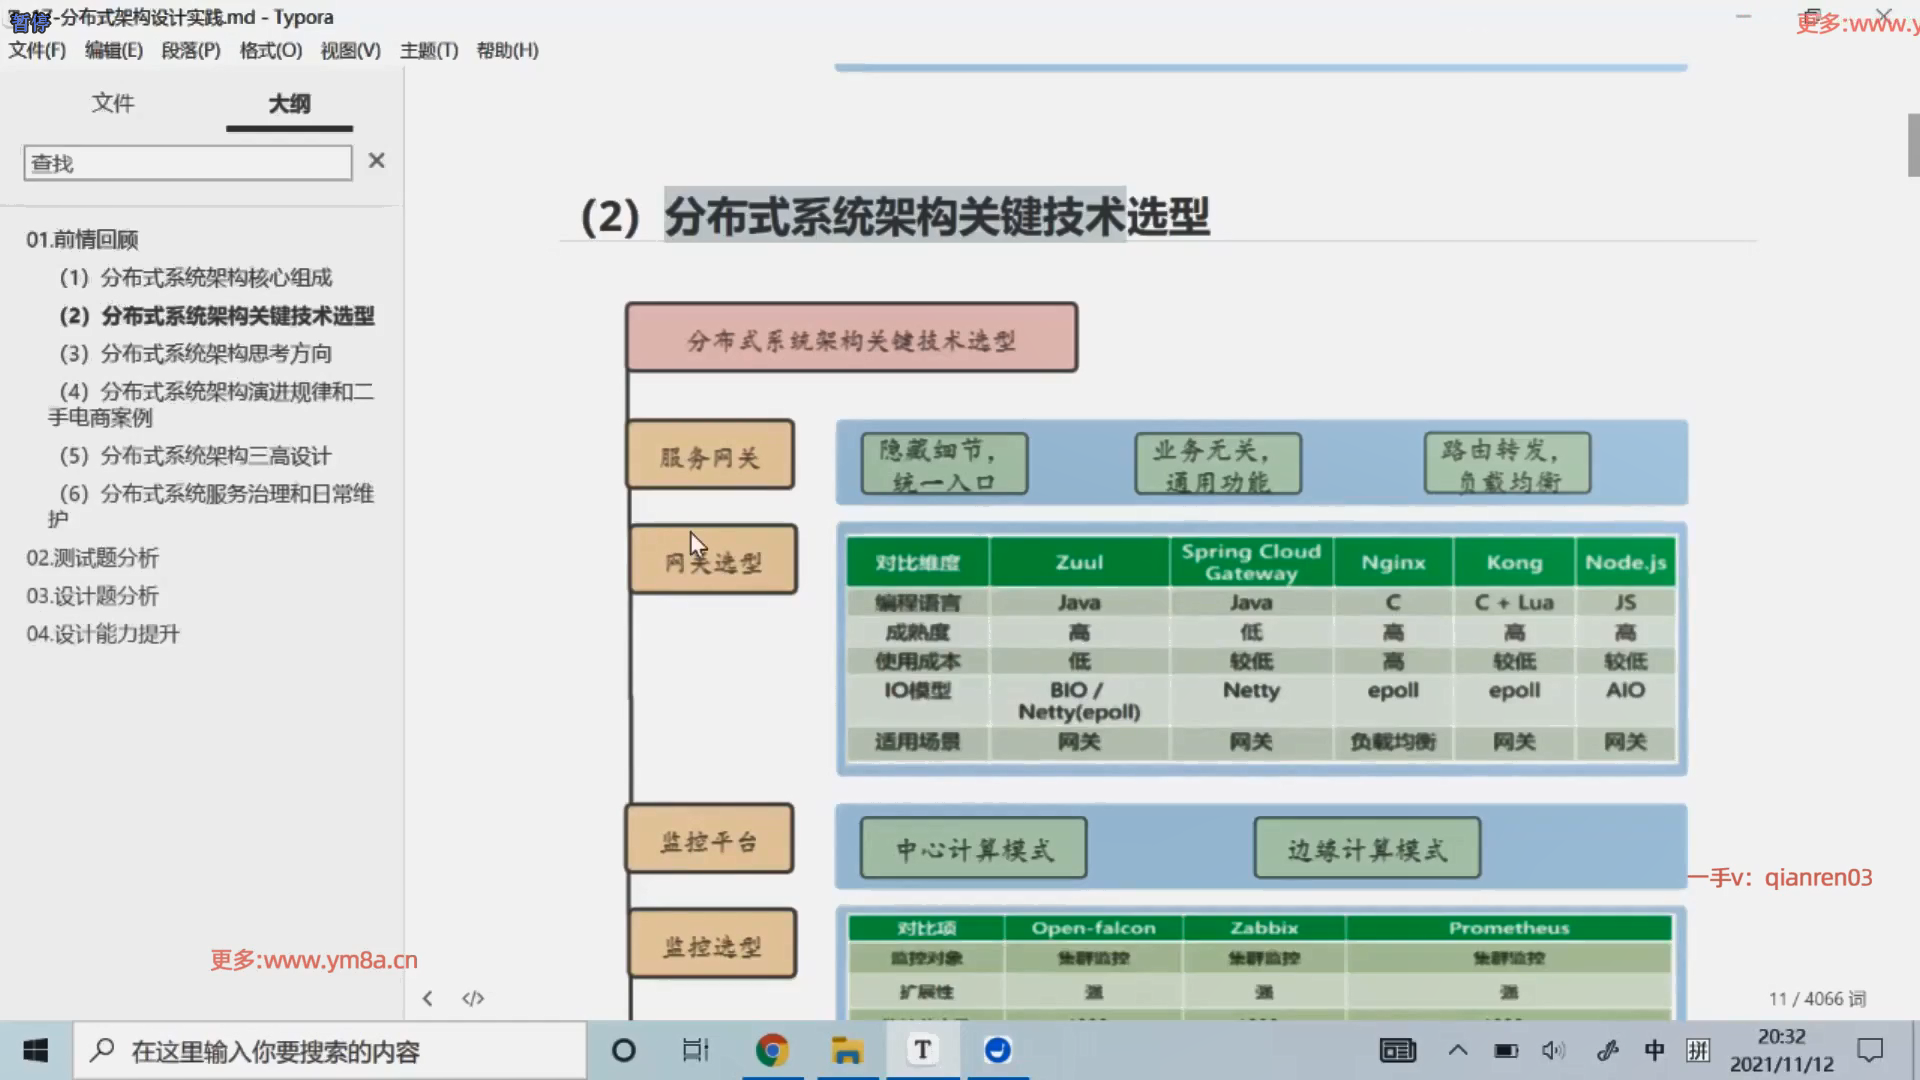Open File Explorer taskbar icon
Image resolution: width=1920 pixels, height=1080 pixels.
tap(847, 1050)
